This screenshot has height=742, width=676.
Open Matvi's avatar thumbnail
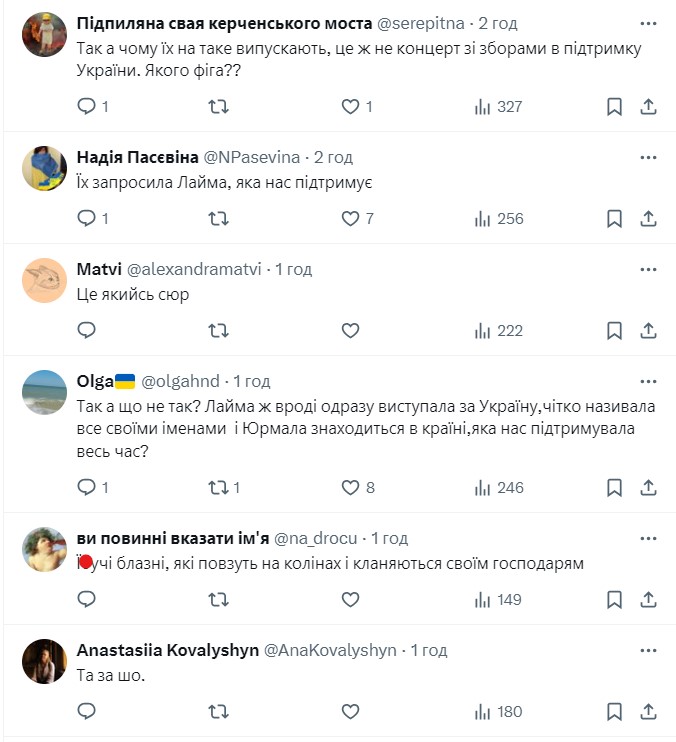tap(44, 281)
